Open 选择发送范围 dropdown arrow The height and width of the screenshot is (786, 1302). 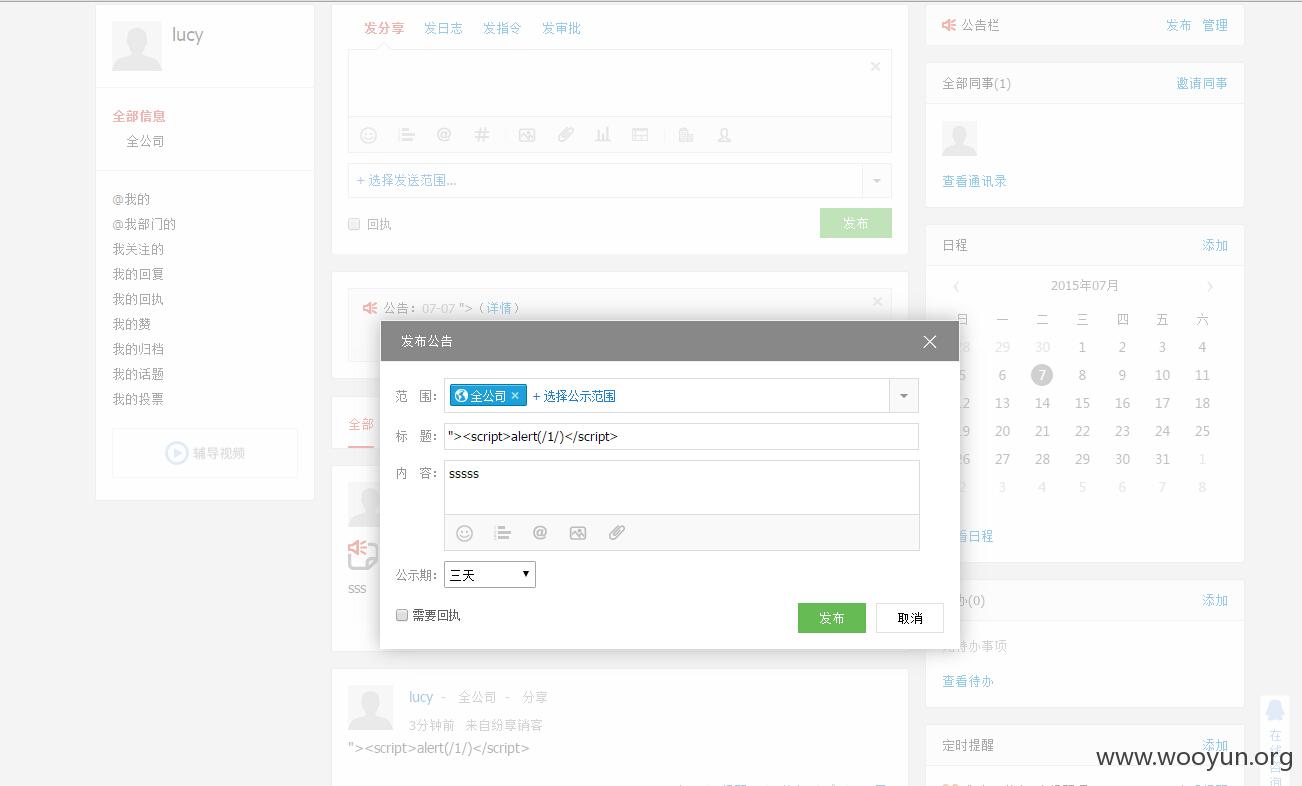[x=877, y=181]
